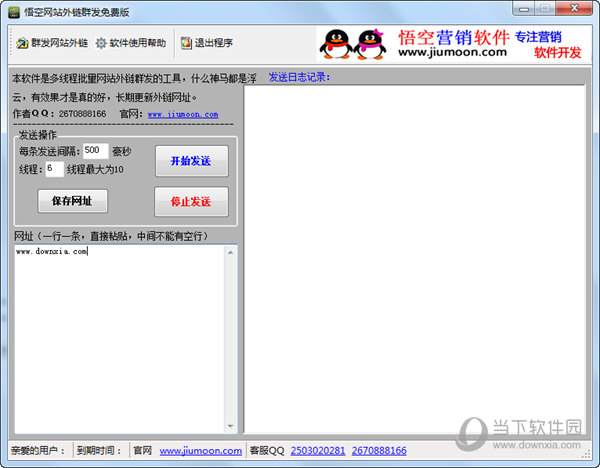Click the 作者QQ 2670888166 text
This screenshot has width=600, height=468.
(x=59, y=114)
